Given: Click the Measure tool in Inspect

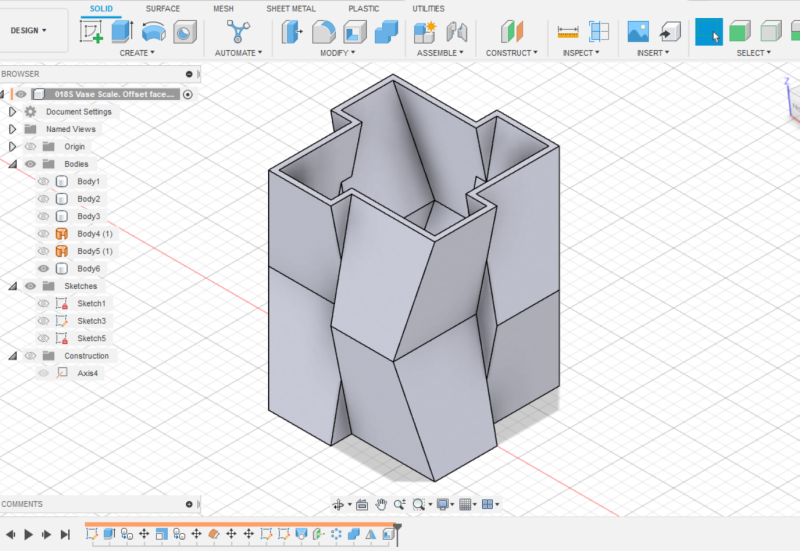Looking at the screenshot, I should (568, 32).
